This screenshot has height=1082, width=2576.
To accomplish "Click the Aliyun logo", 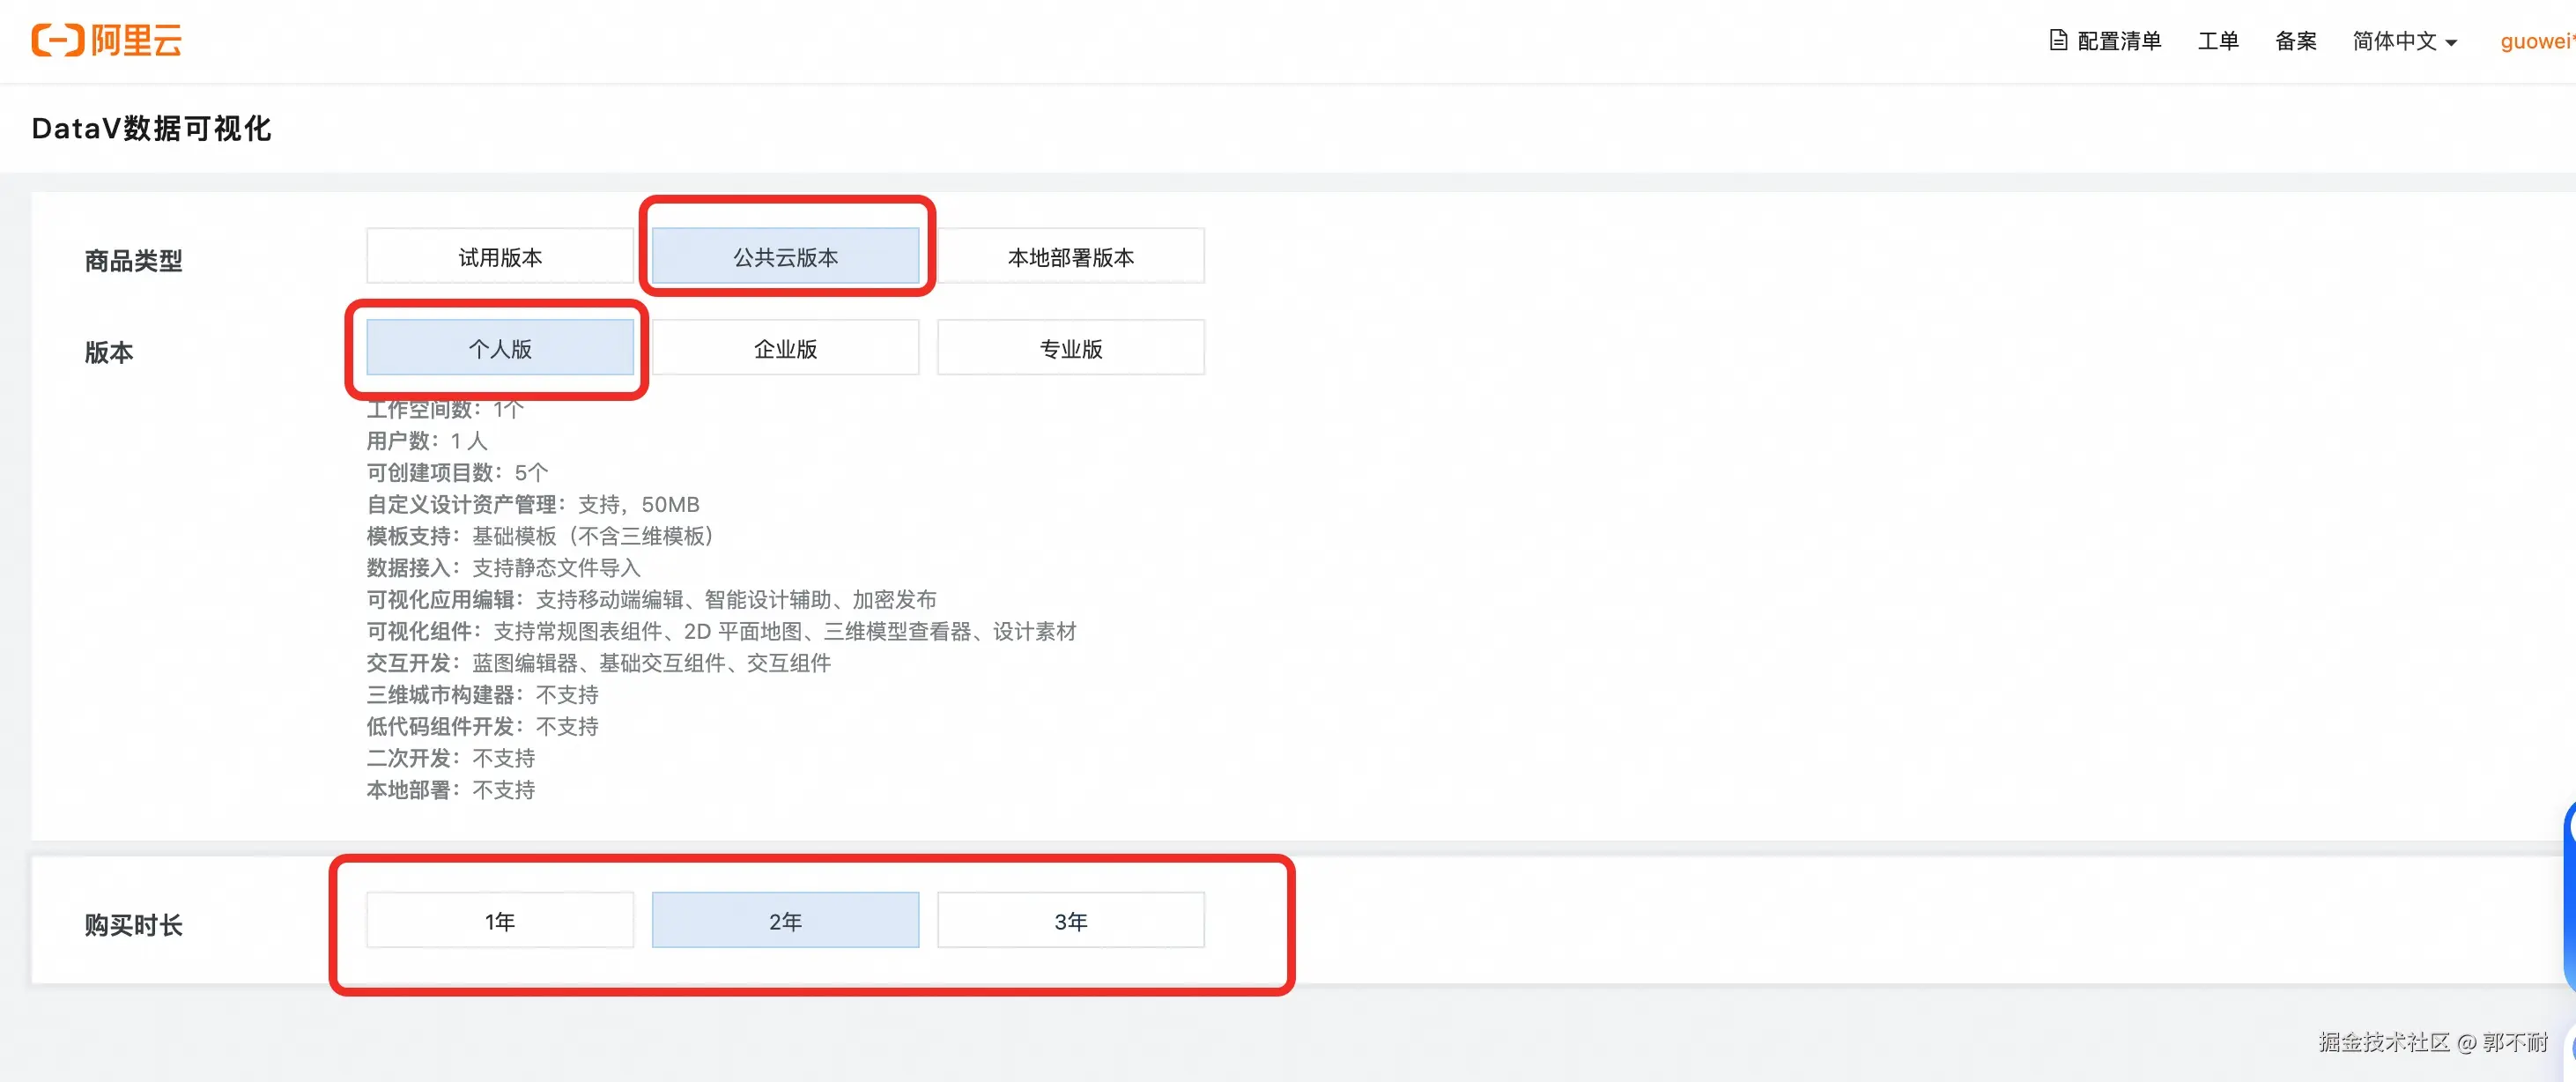I will click(x=106, y=40).
